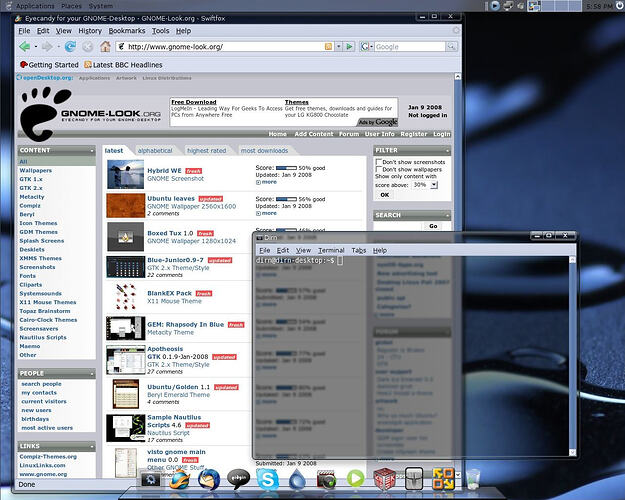This screenshot has height=500, width=625.
Task: Click the RSS feed icon in URL bar
Action: click(x=328, y=47)
